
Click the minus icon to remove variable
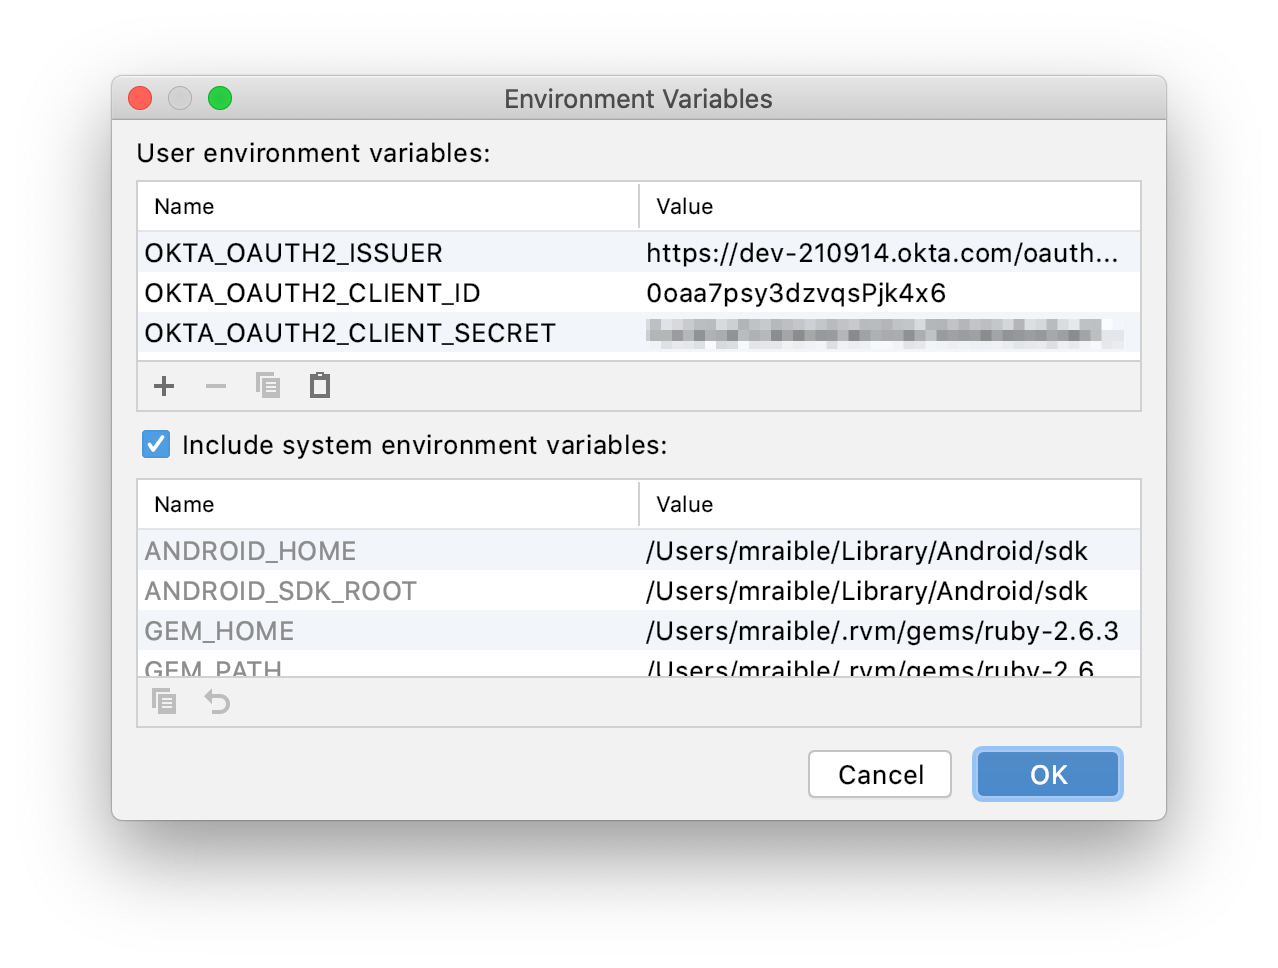click(216, 386)
